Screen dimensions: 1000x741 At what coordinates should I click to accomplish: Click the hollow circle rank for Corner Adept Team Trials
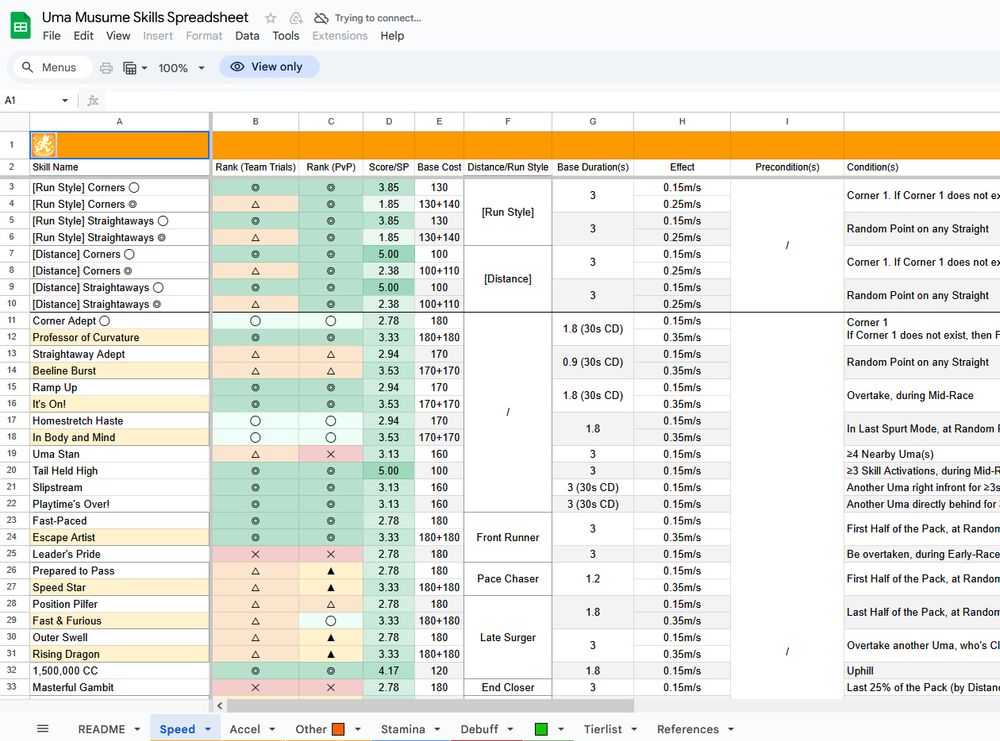tap(255, 321)
